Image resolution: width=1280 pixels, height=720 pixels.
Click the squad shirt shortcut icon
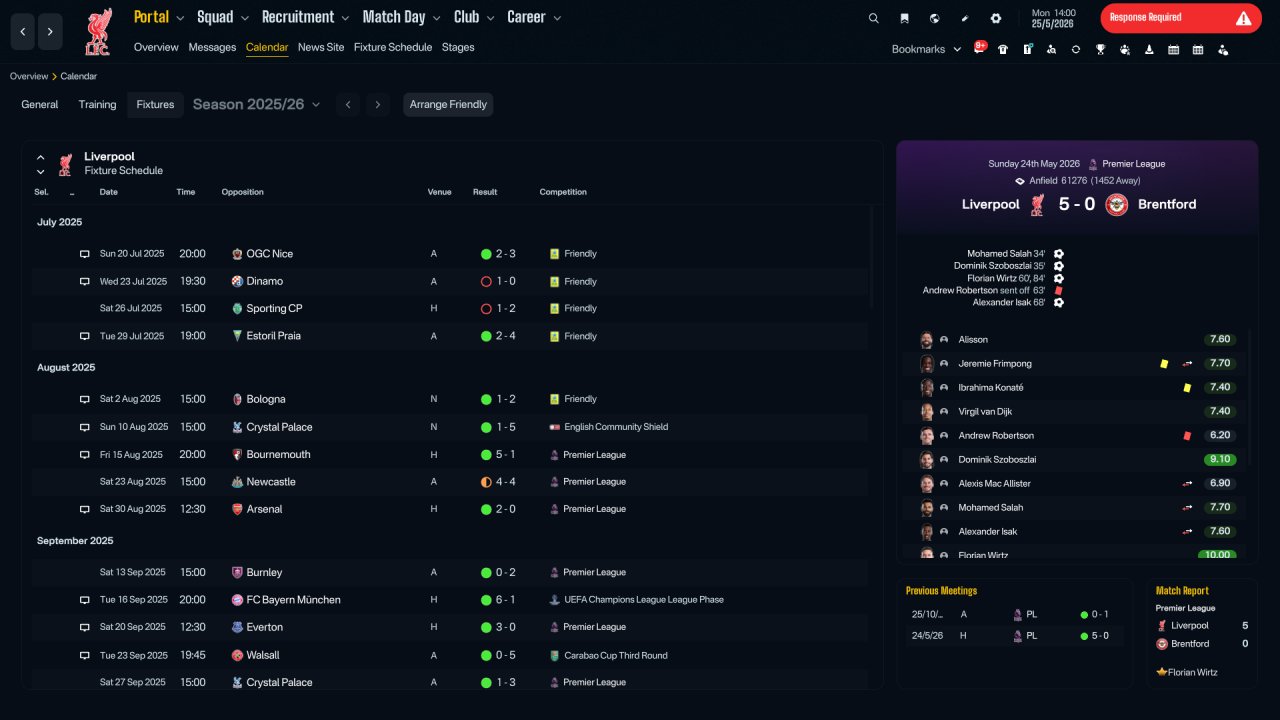tap(1003, 49)
